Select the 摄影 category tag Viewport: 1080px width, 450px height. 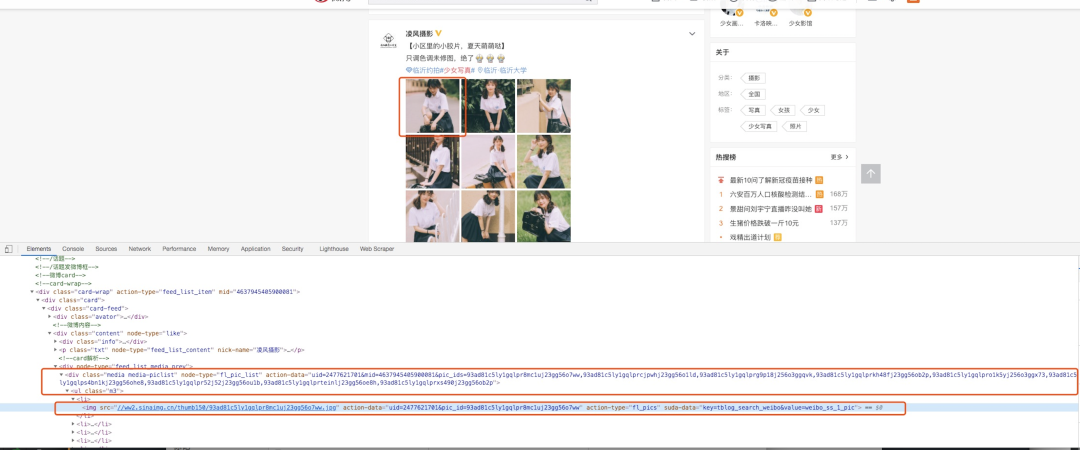click(x=754, y=78)
